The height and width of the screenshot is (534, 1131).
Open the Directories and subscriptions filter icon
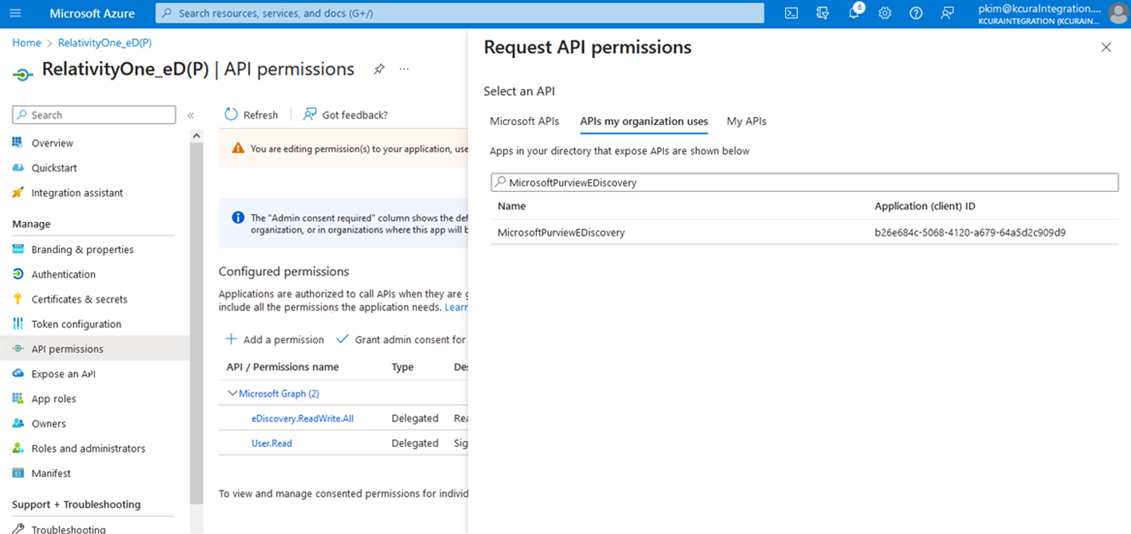pos(822,13)
